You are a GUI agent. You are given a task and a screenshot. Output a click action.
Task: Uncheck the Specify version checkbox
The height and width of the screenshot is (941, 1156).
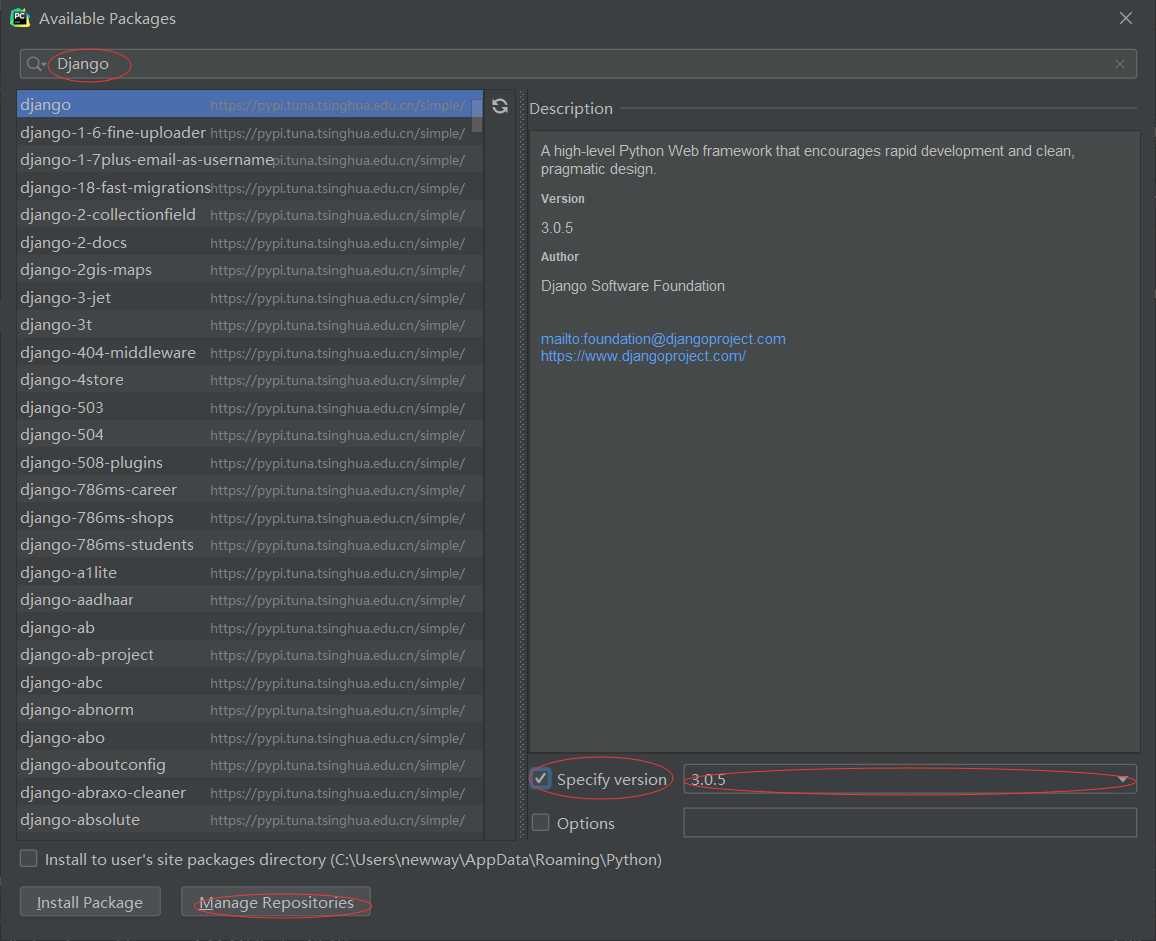pos(541,779)
